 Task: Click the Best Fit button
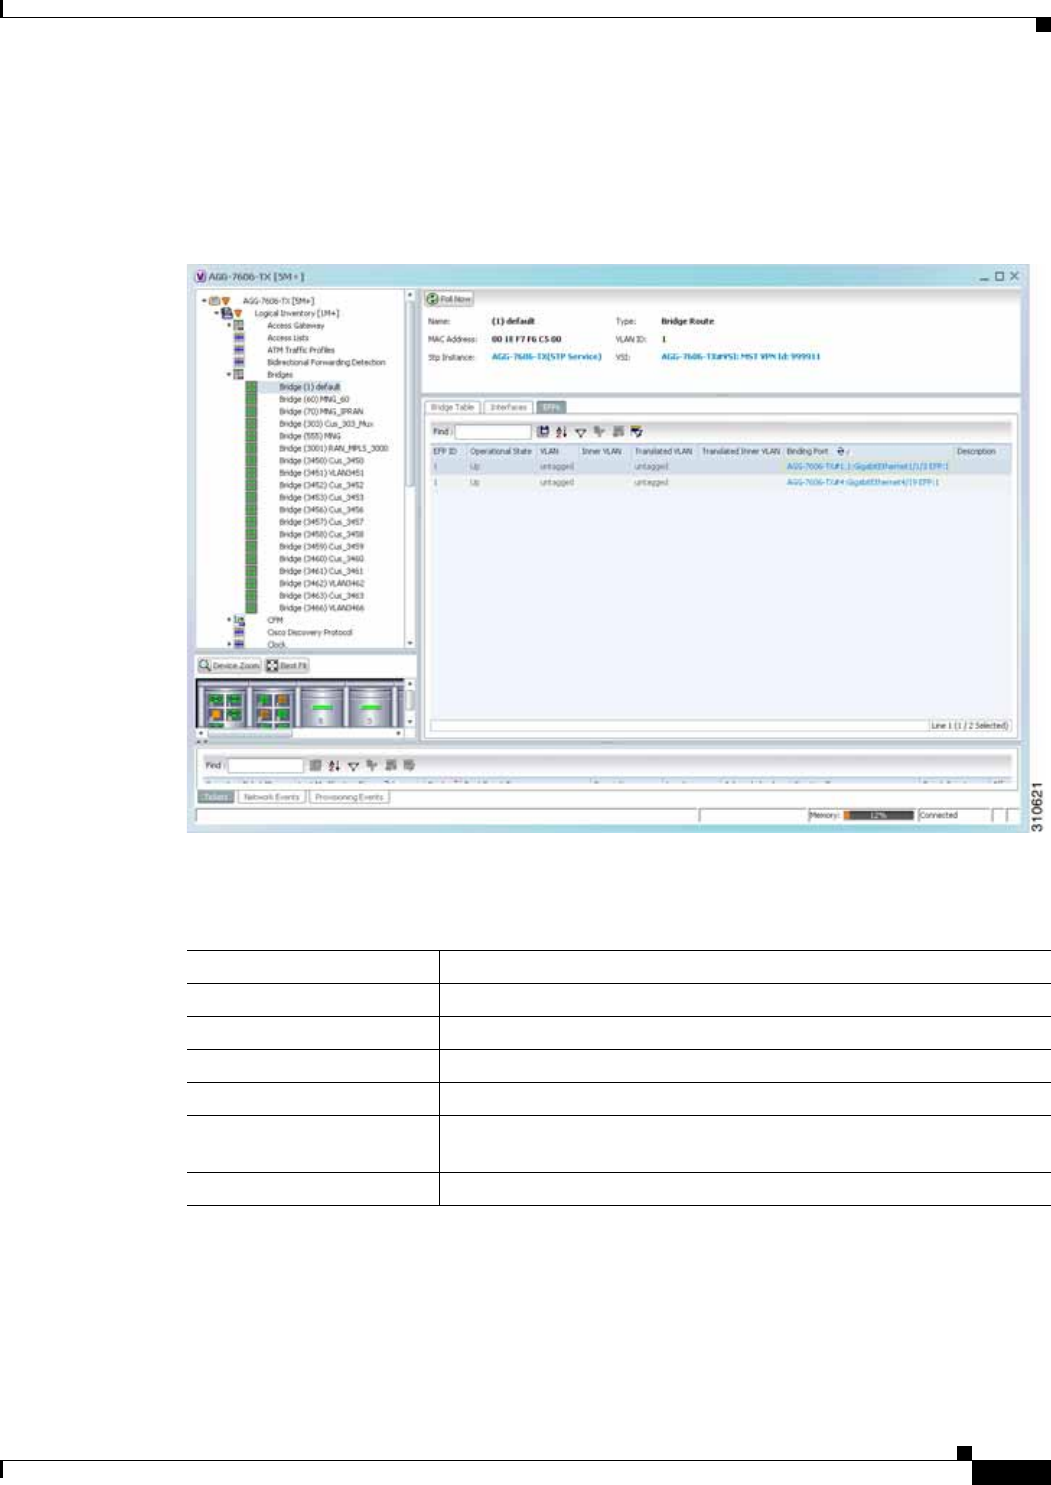[288, 665]
